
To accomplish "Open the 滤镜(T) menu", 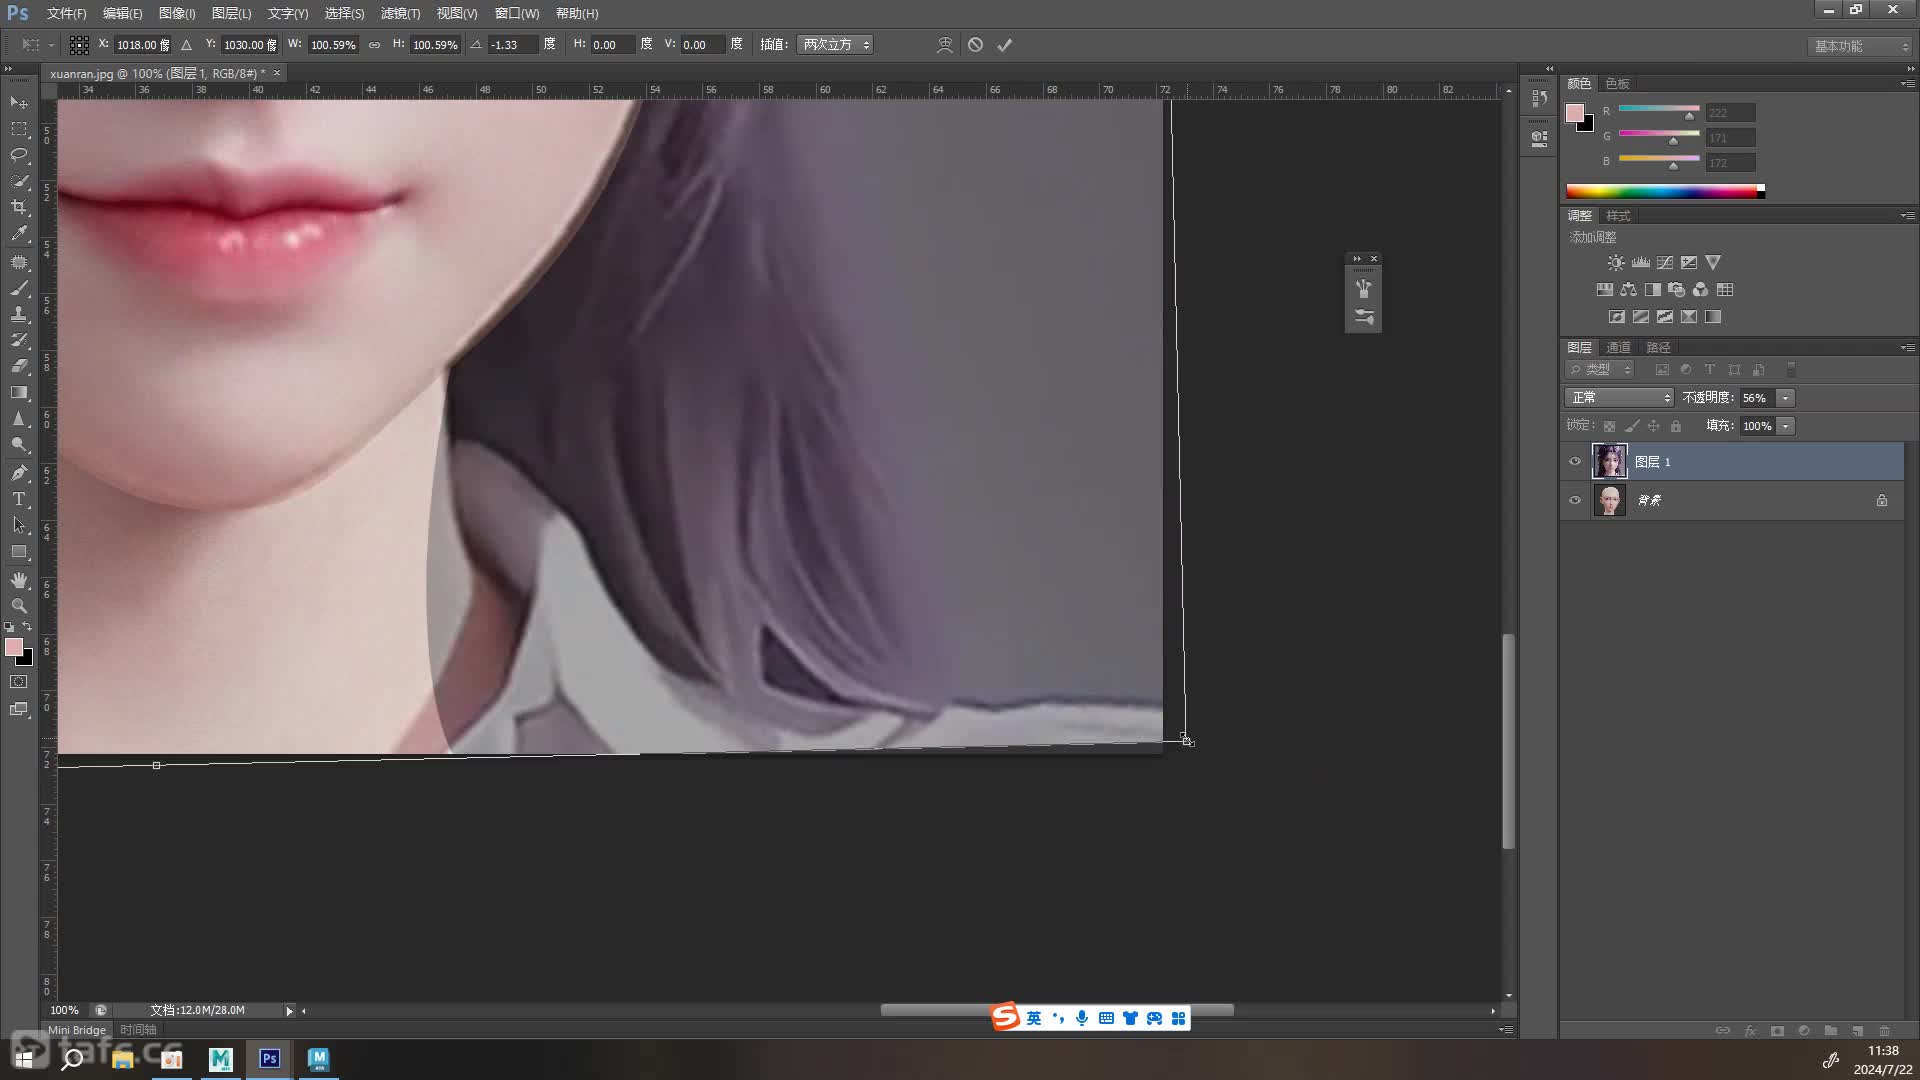I will tap(400, 14).
